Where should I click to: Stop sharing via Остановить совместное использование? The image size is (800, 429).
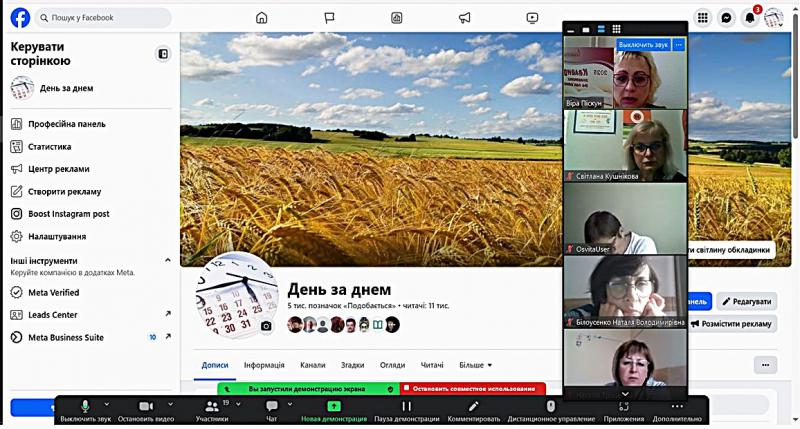pyautogui.click(x=473, y=389)
